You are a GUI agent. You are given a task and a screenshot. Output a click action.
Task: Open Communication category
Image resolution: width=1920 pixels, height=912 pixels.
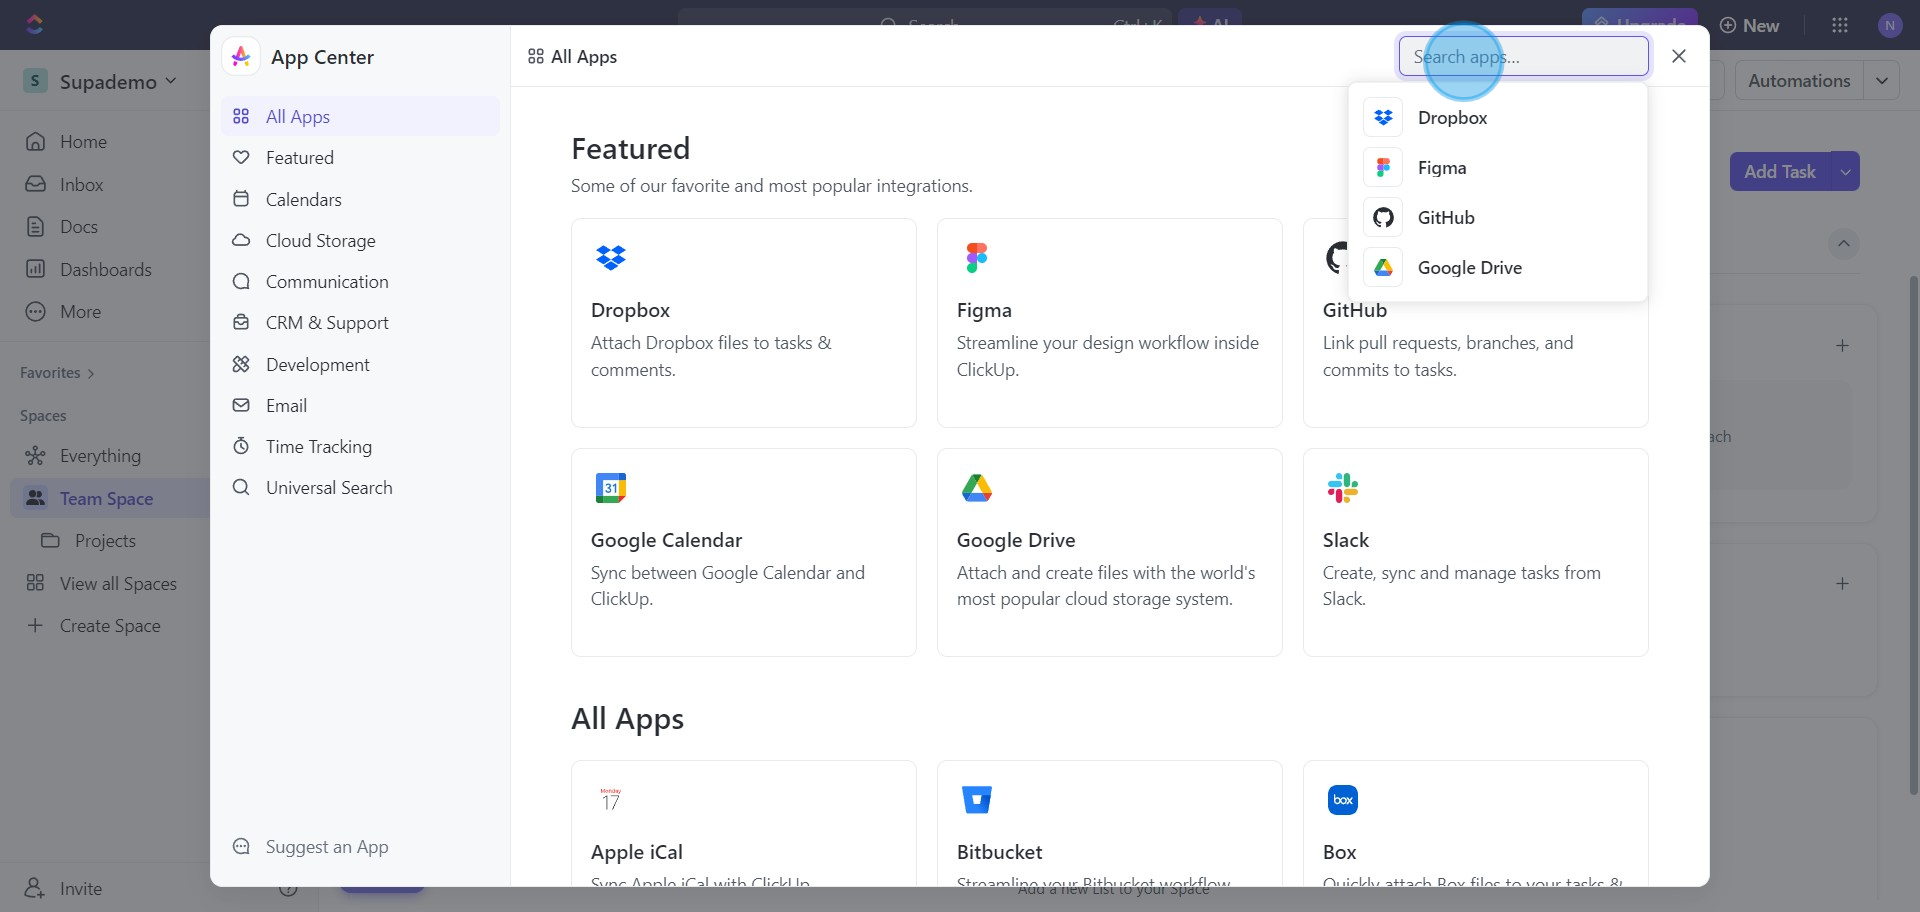click(360, 281)
